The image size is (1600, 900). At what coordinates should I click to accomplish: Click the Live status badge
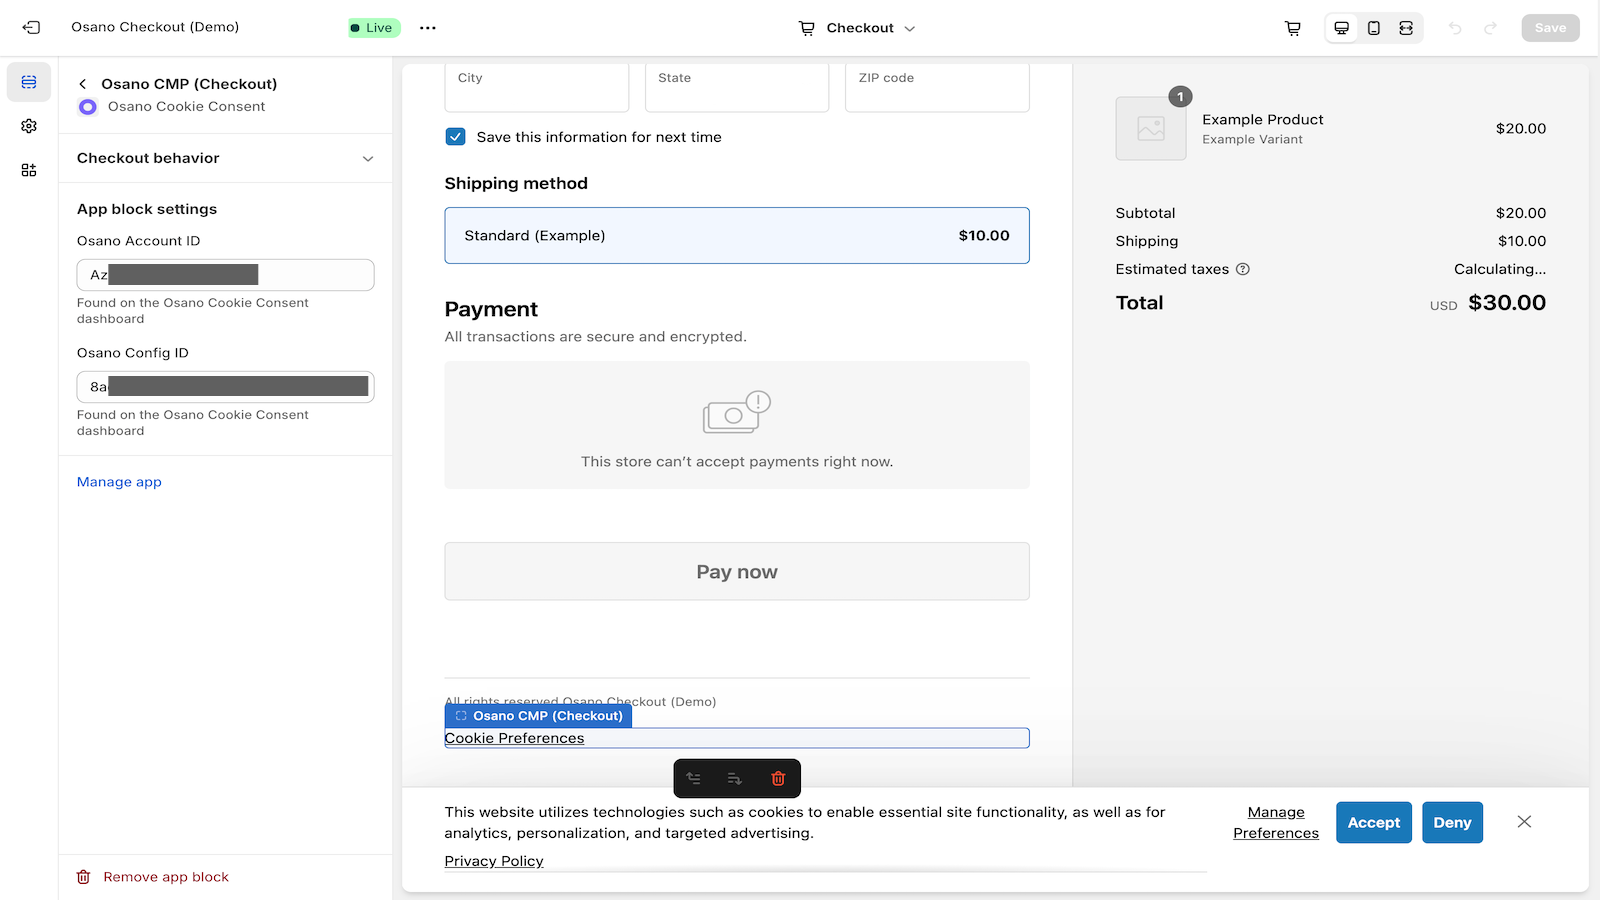(374, 28)
